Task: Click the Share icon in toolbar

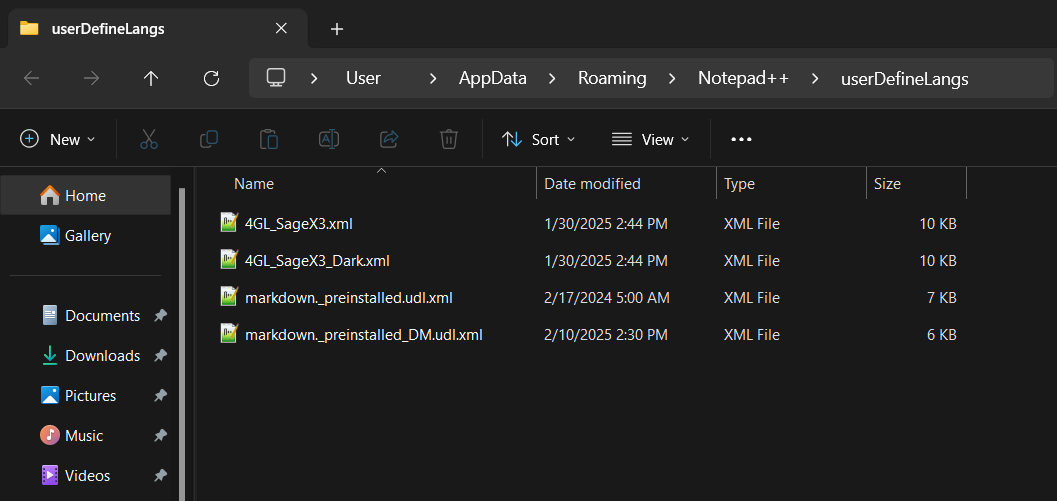Action: click(x=389, y=139)
